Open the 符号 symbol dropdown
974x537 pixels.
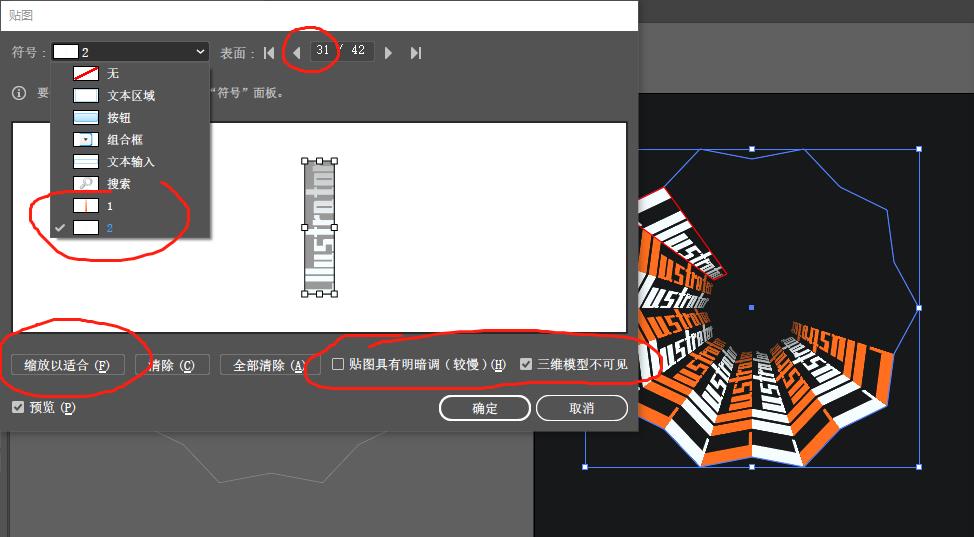[x=130, y=52]
